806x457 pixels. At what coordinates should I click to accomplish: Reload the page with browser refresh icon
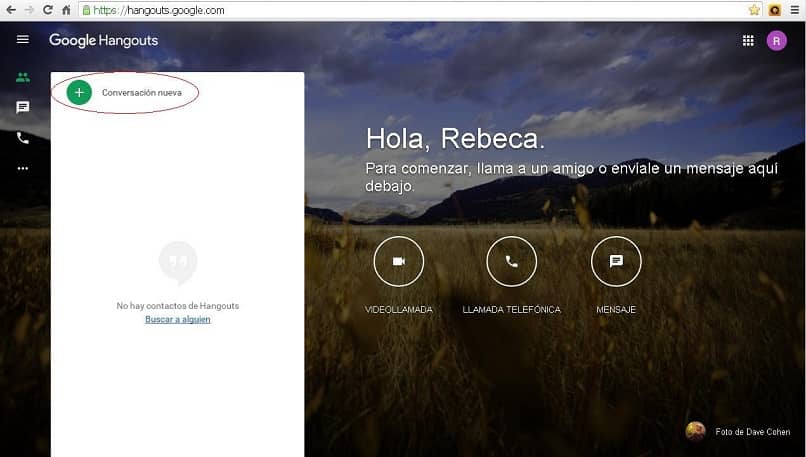tap(47, 10)
